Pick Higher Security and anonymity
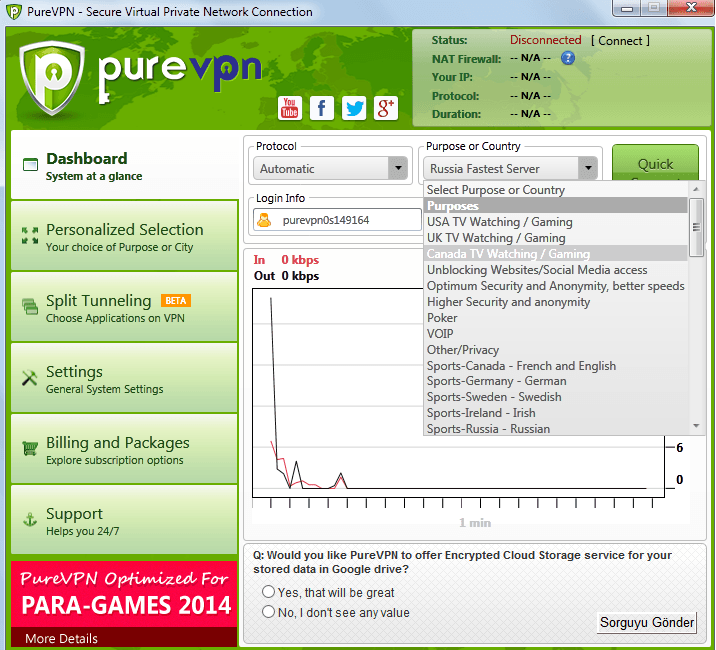This screenshot has width=716, height=650. [x=556, y=302]
